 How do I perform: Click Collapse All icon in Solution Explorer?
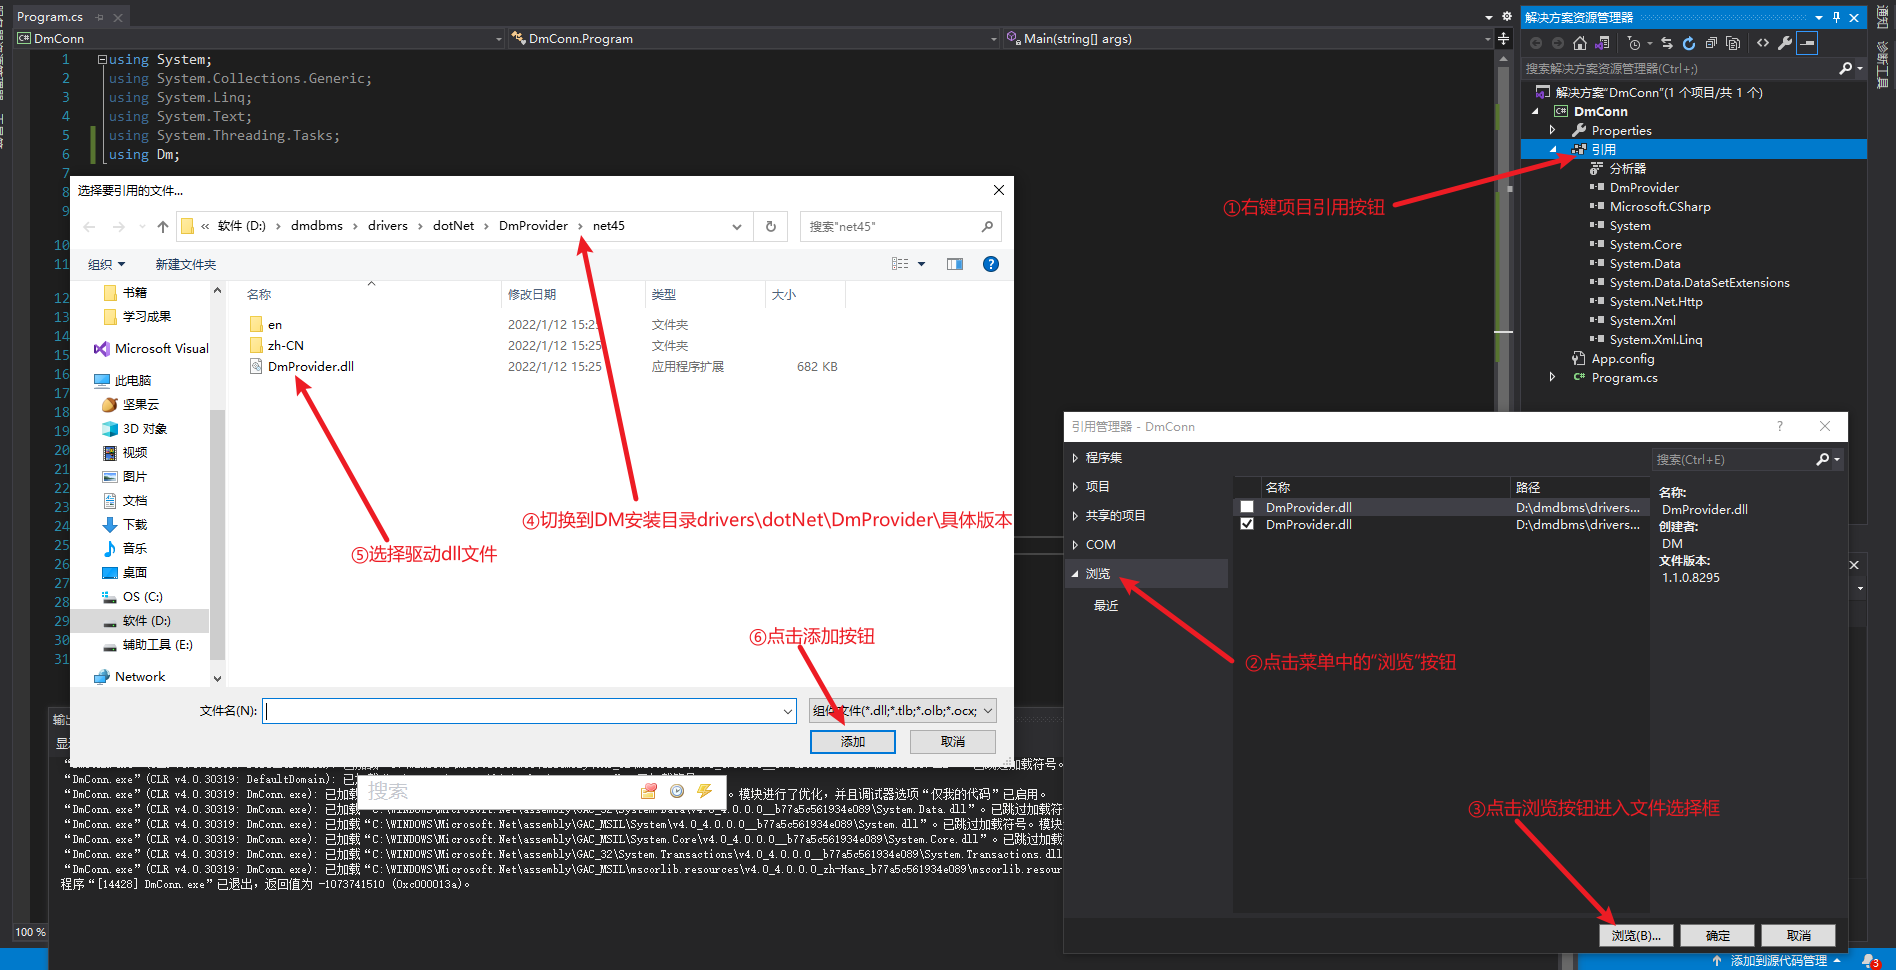pos(1711,43)
